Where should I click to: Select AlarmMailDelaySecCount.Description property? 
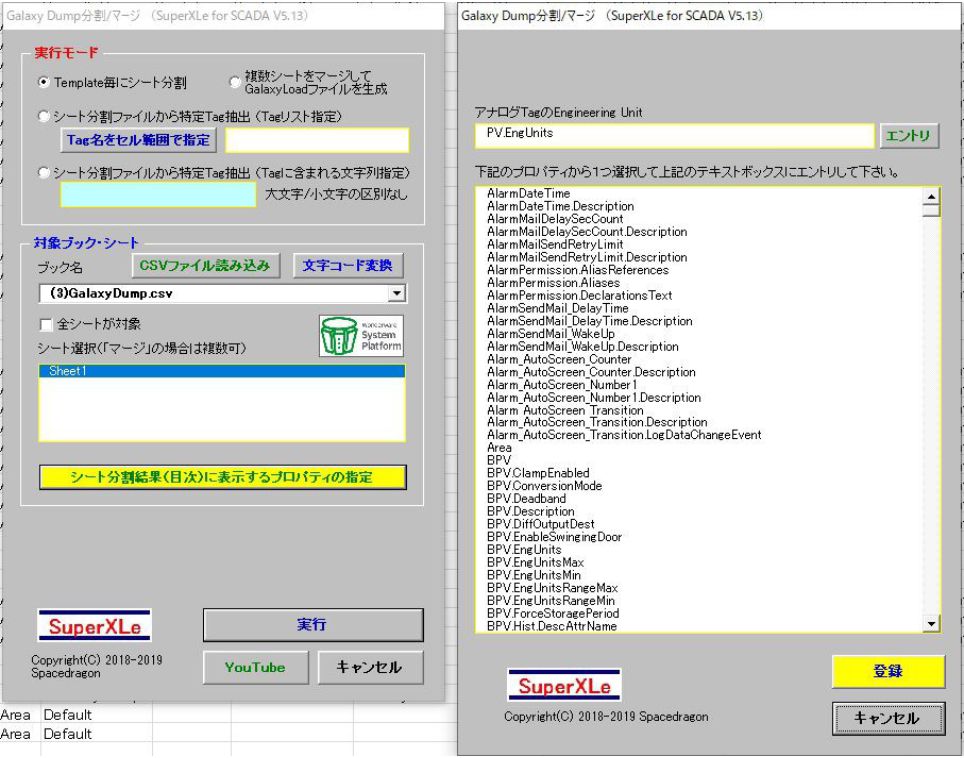(x=587, y=232)
